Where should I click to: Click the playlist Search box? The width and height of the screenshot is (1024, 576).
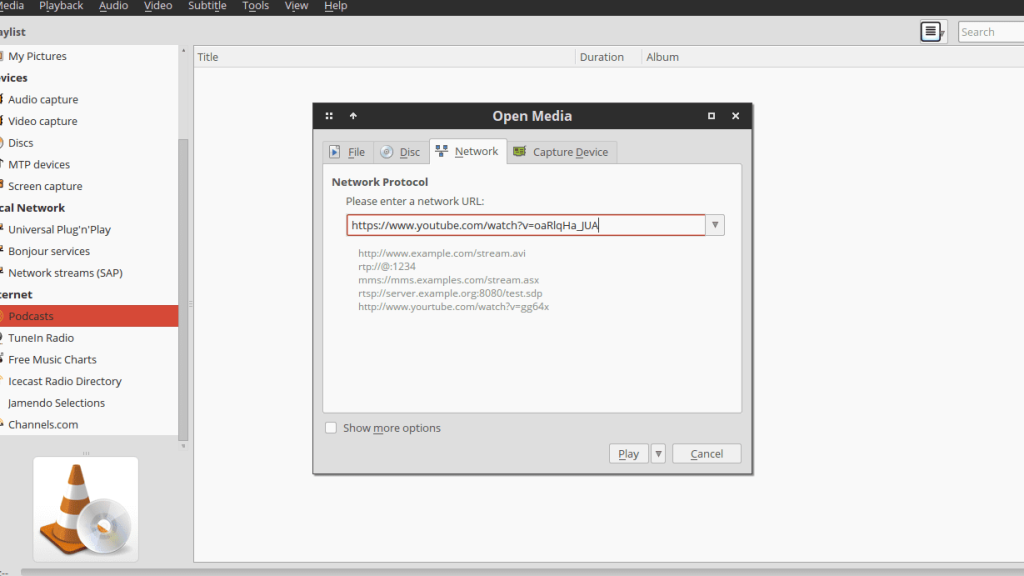pyautogui.click(x=989, y=32)
